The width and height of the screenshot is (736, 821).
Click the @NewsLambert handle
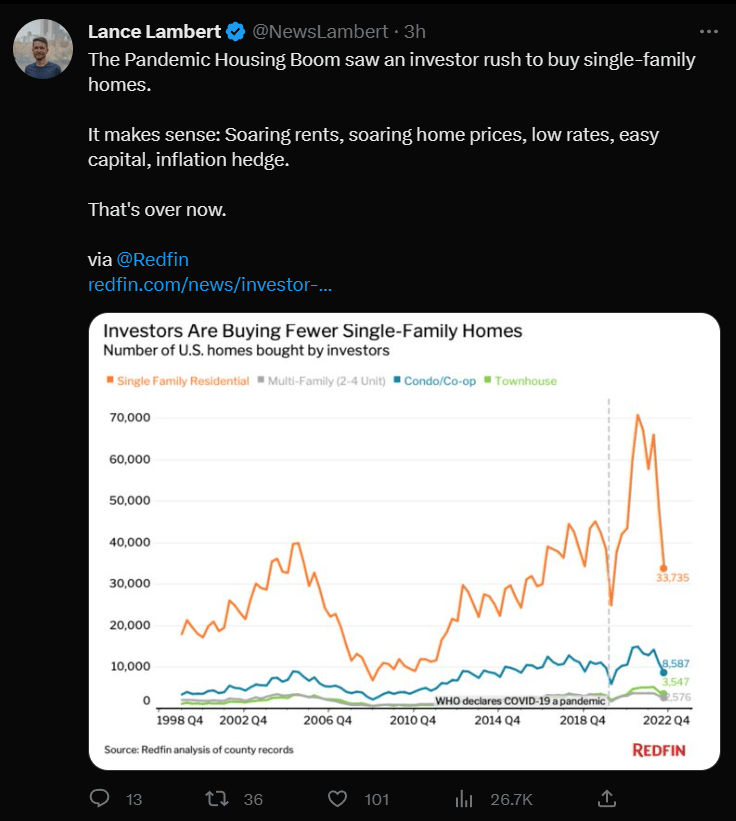pyautogui.click(x=320, y=32)
